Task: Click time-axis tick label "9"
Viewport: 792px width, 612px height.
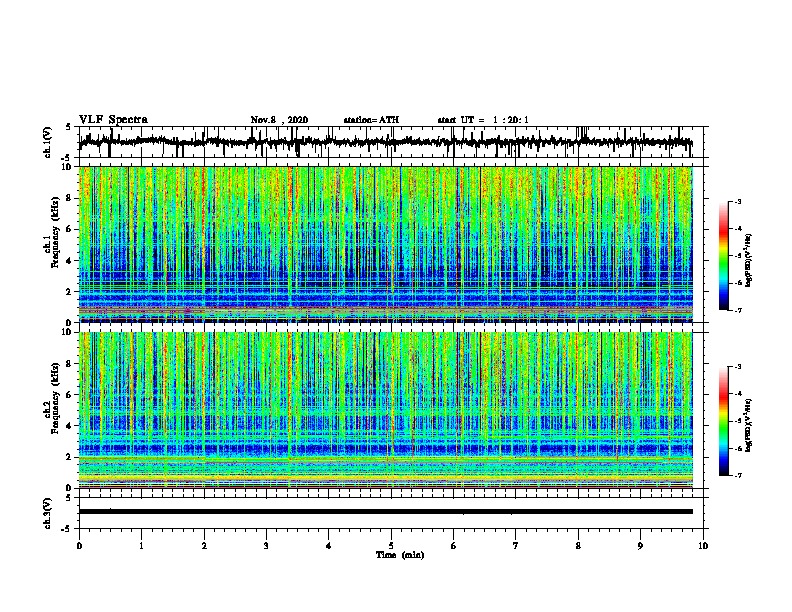Action: (x=640, y=545)
